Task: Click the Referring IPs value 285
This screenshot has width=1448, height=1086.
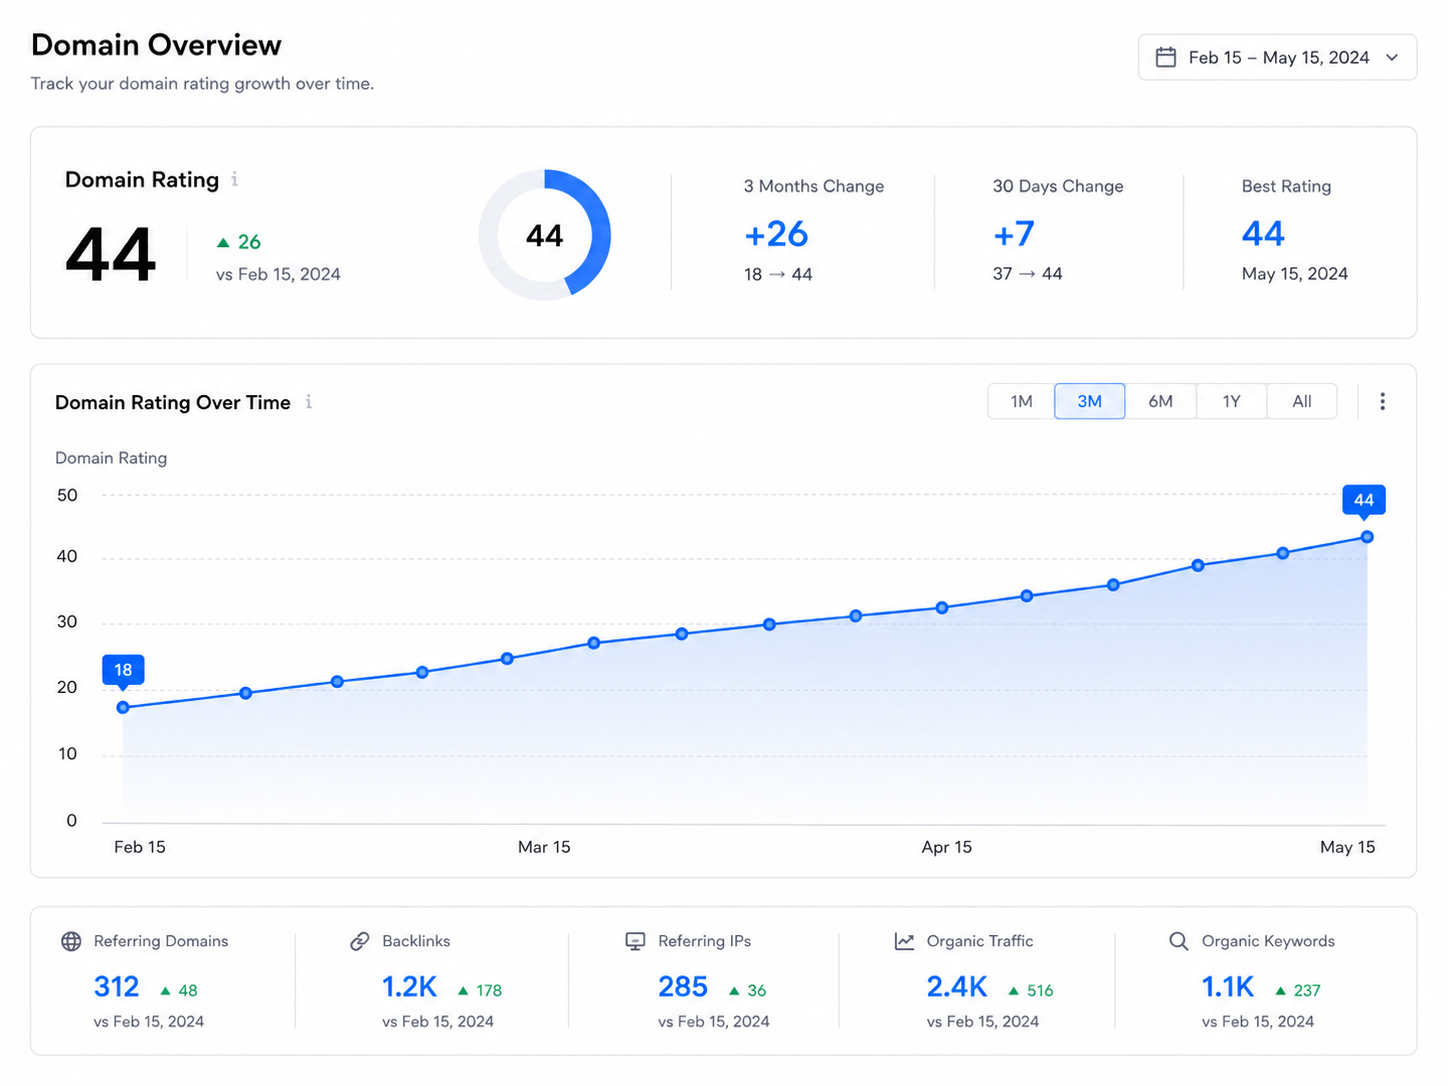Action: coord(683,987)
